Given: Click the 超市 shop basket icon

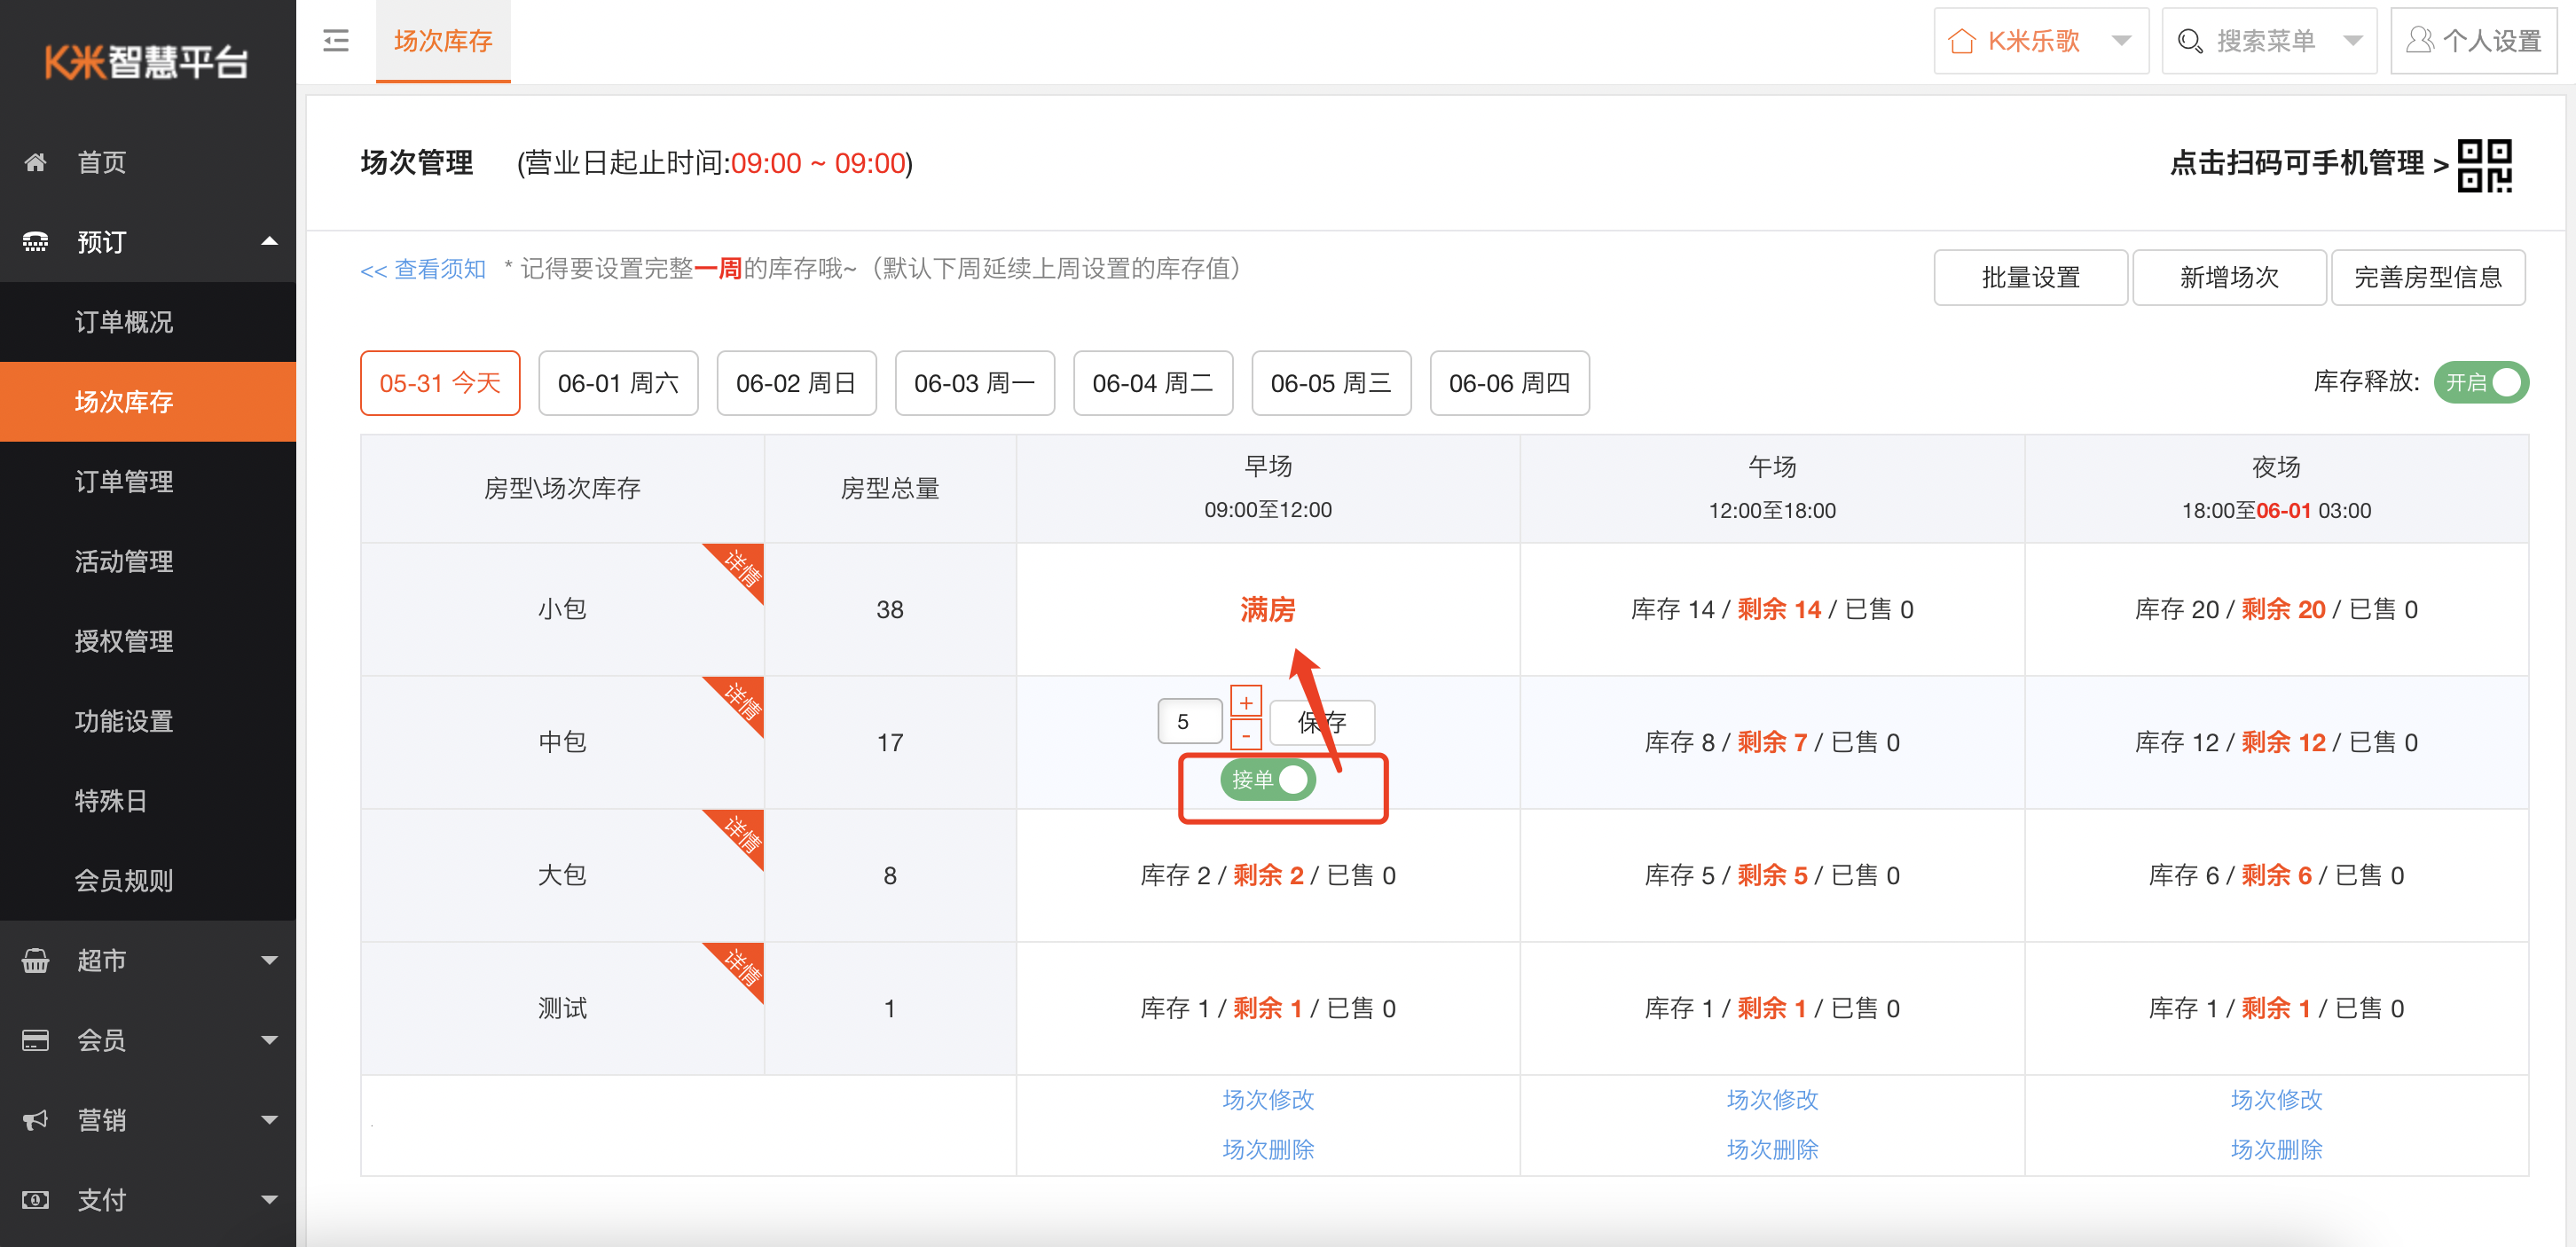Looking at the screenshot, I should (35, 960).
